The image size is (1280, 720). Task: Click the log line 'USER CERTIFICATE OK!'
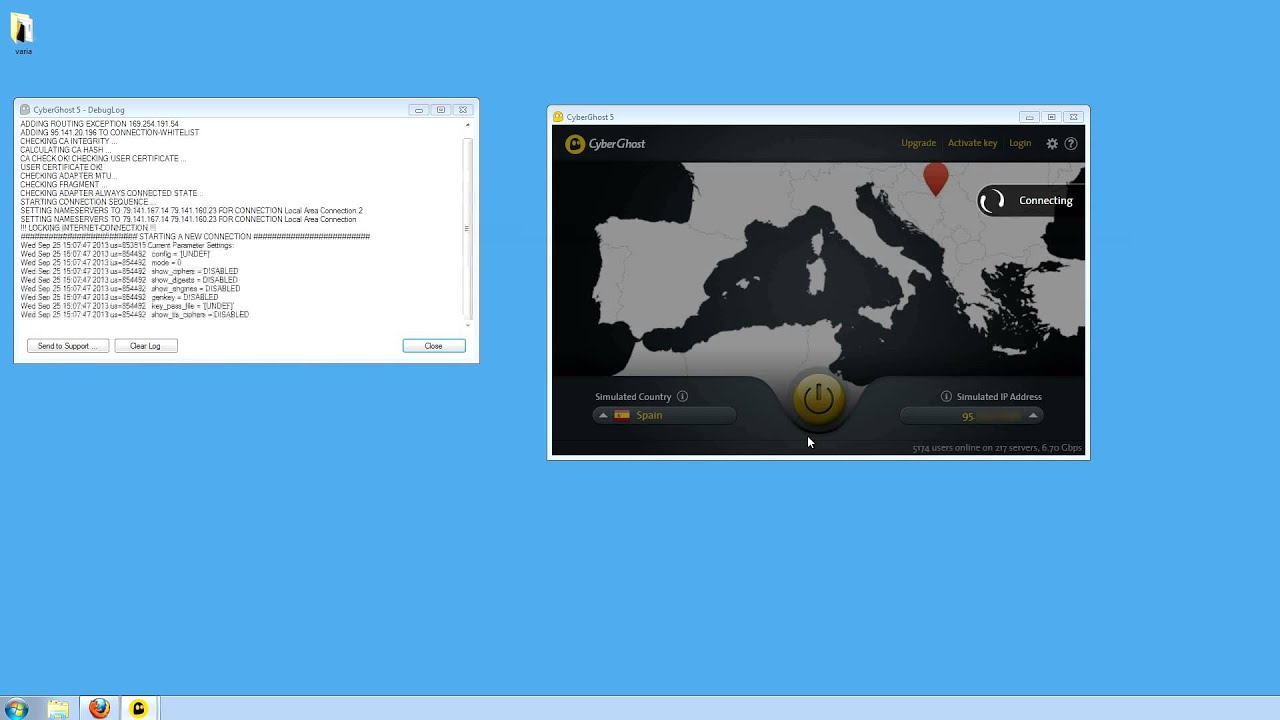(62, 167)
